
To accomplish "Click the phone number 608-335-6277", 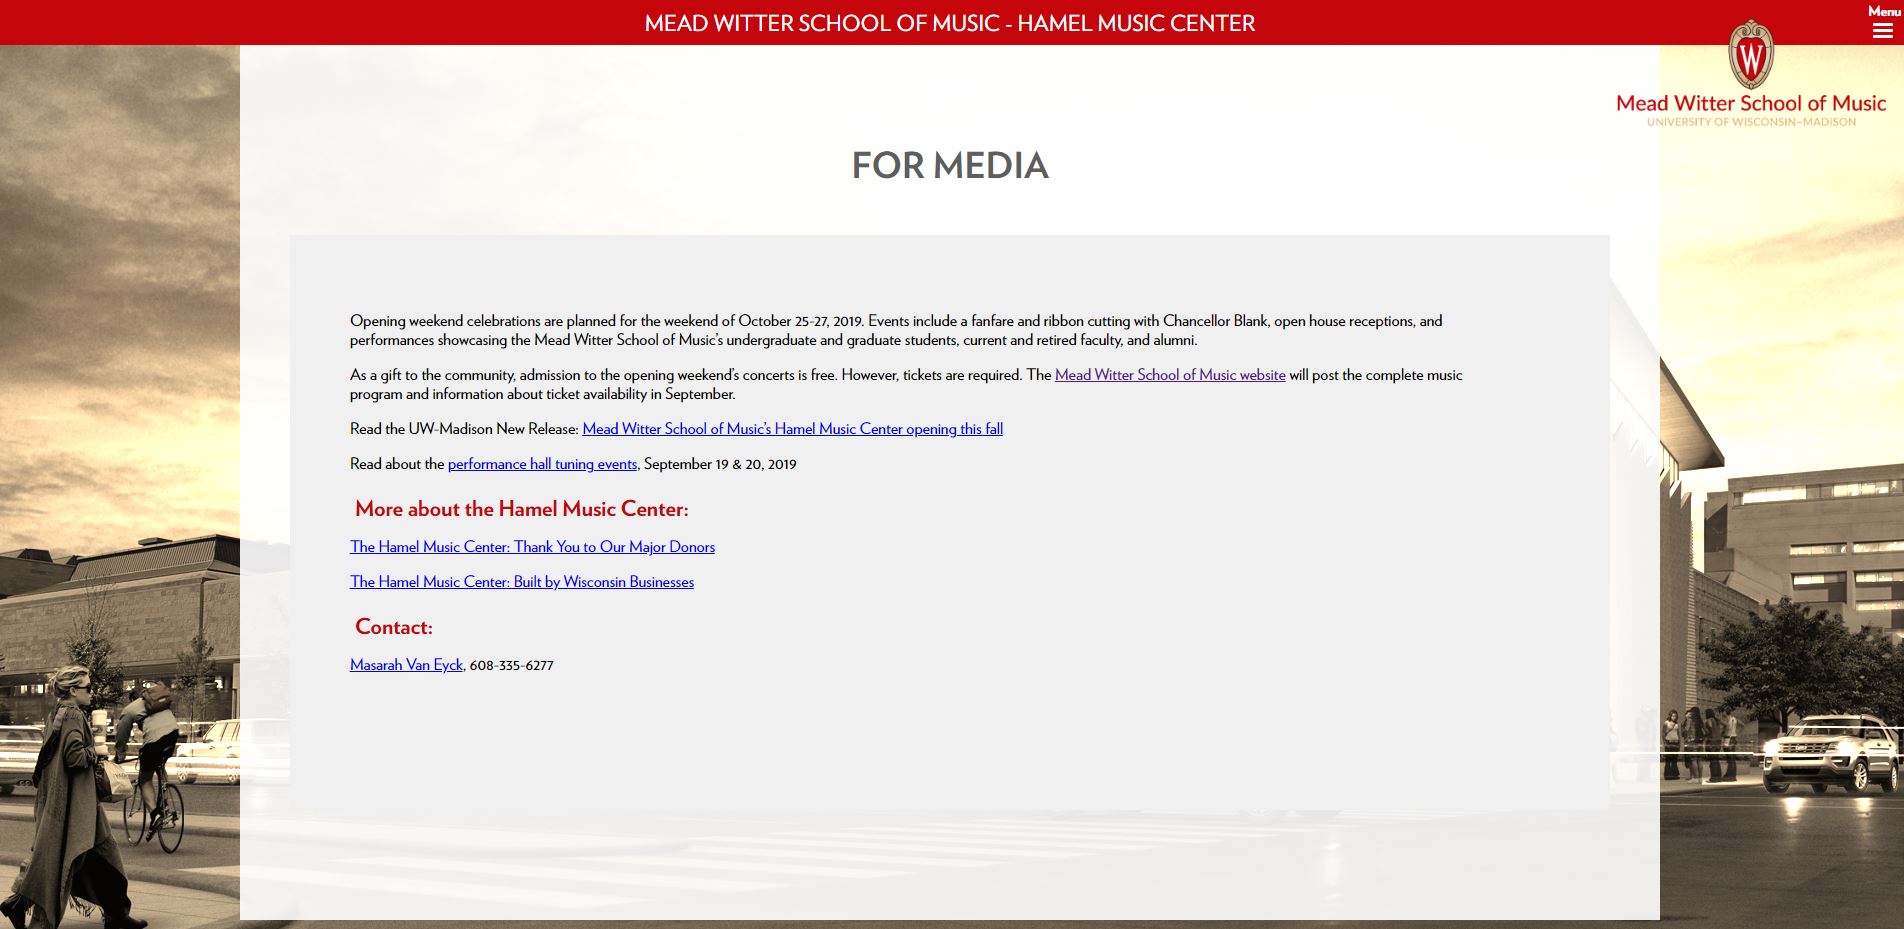I will (x=511, y=665).
